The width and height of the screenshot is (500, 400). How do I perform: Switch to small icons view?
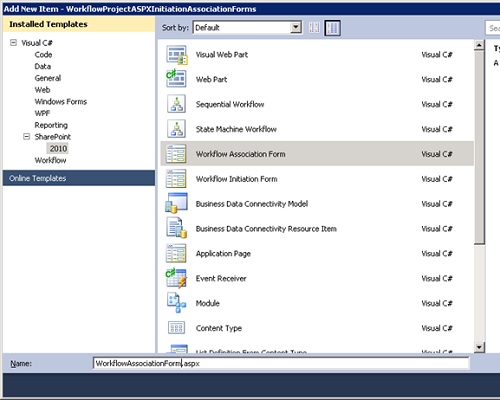(x=314, y=28)
